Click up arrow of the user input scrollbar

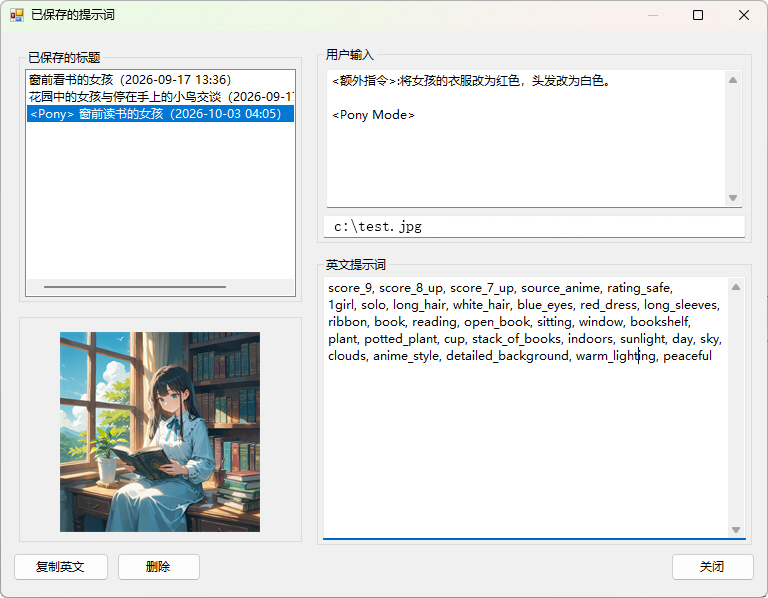coord(733,80)
